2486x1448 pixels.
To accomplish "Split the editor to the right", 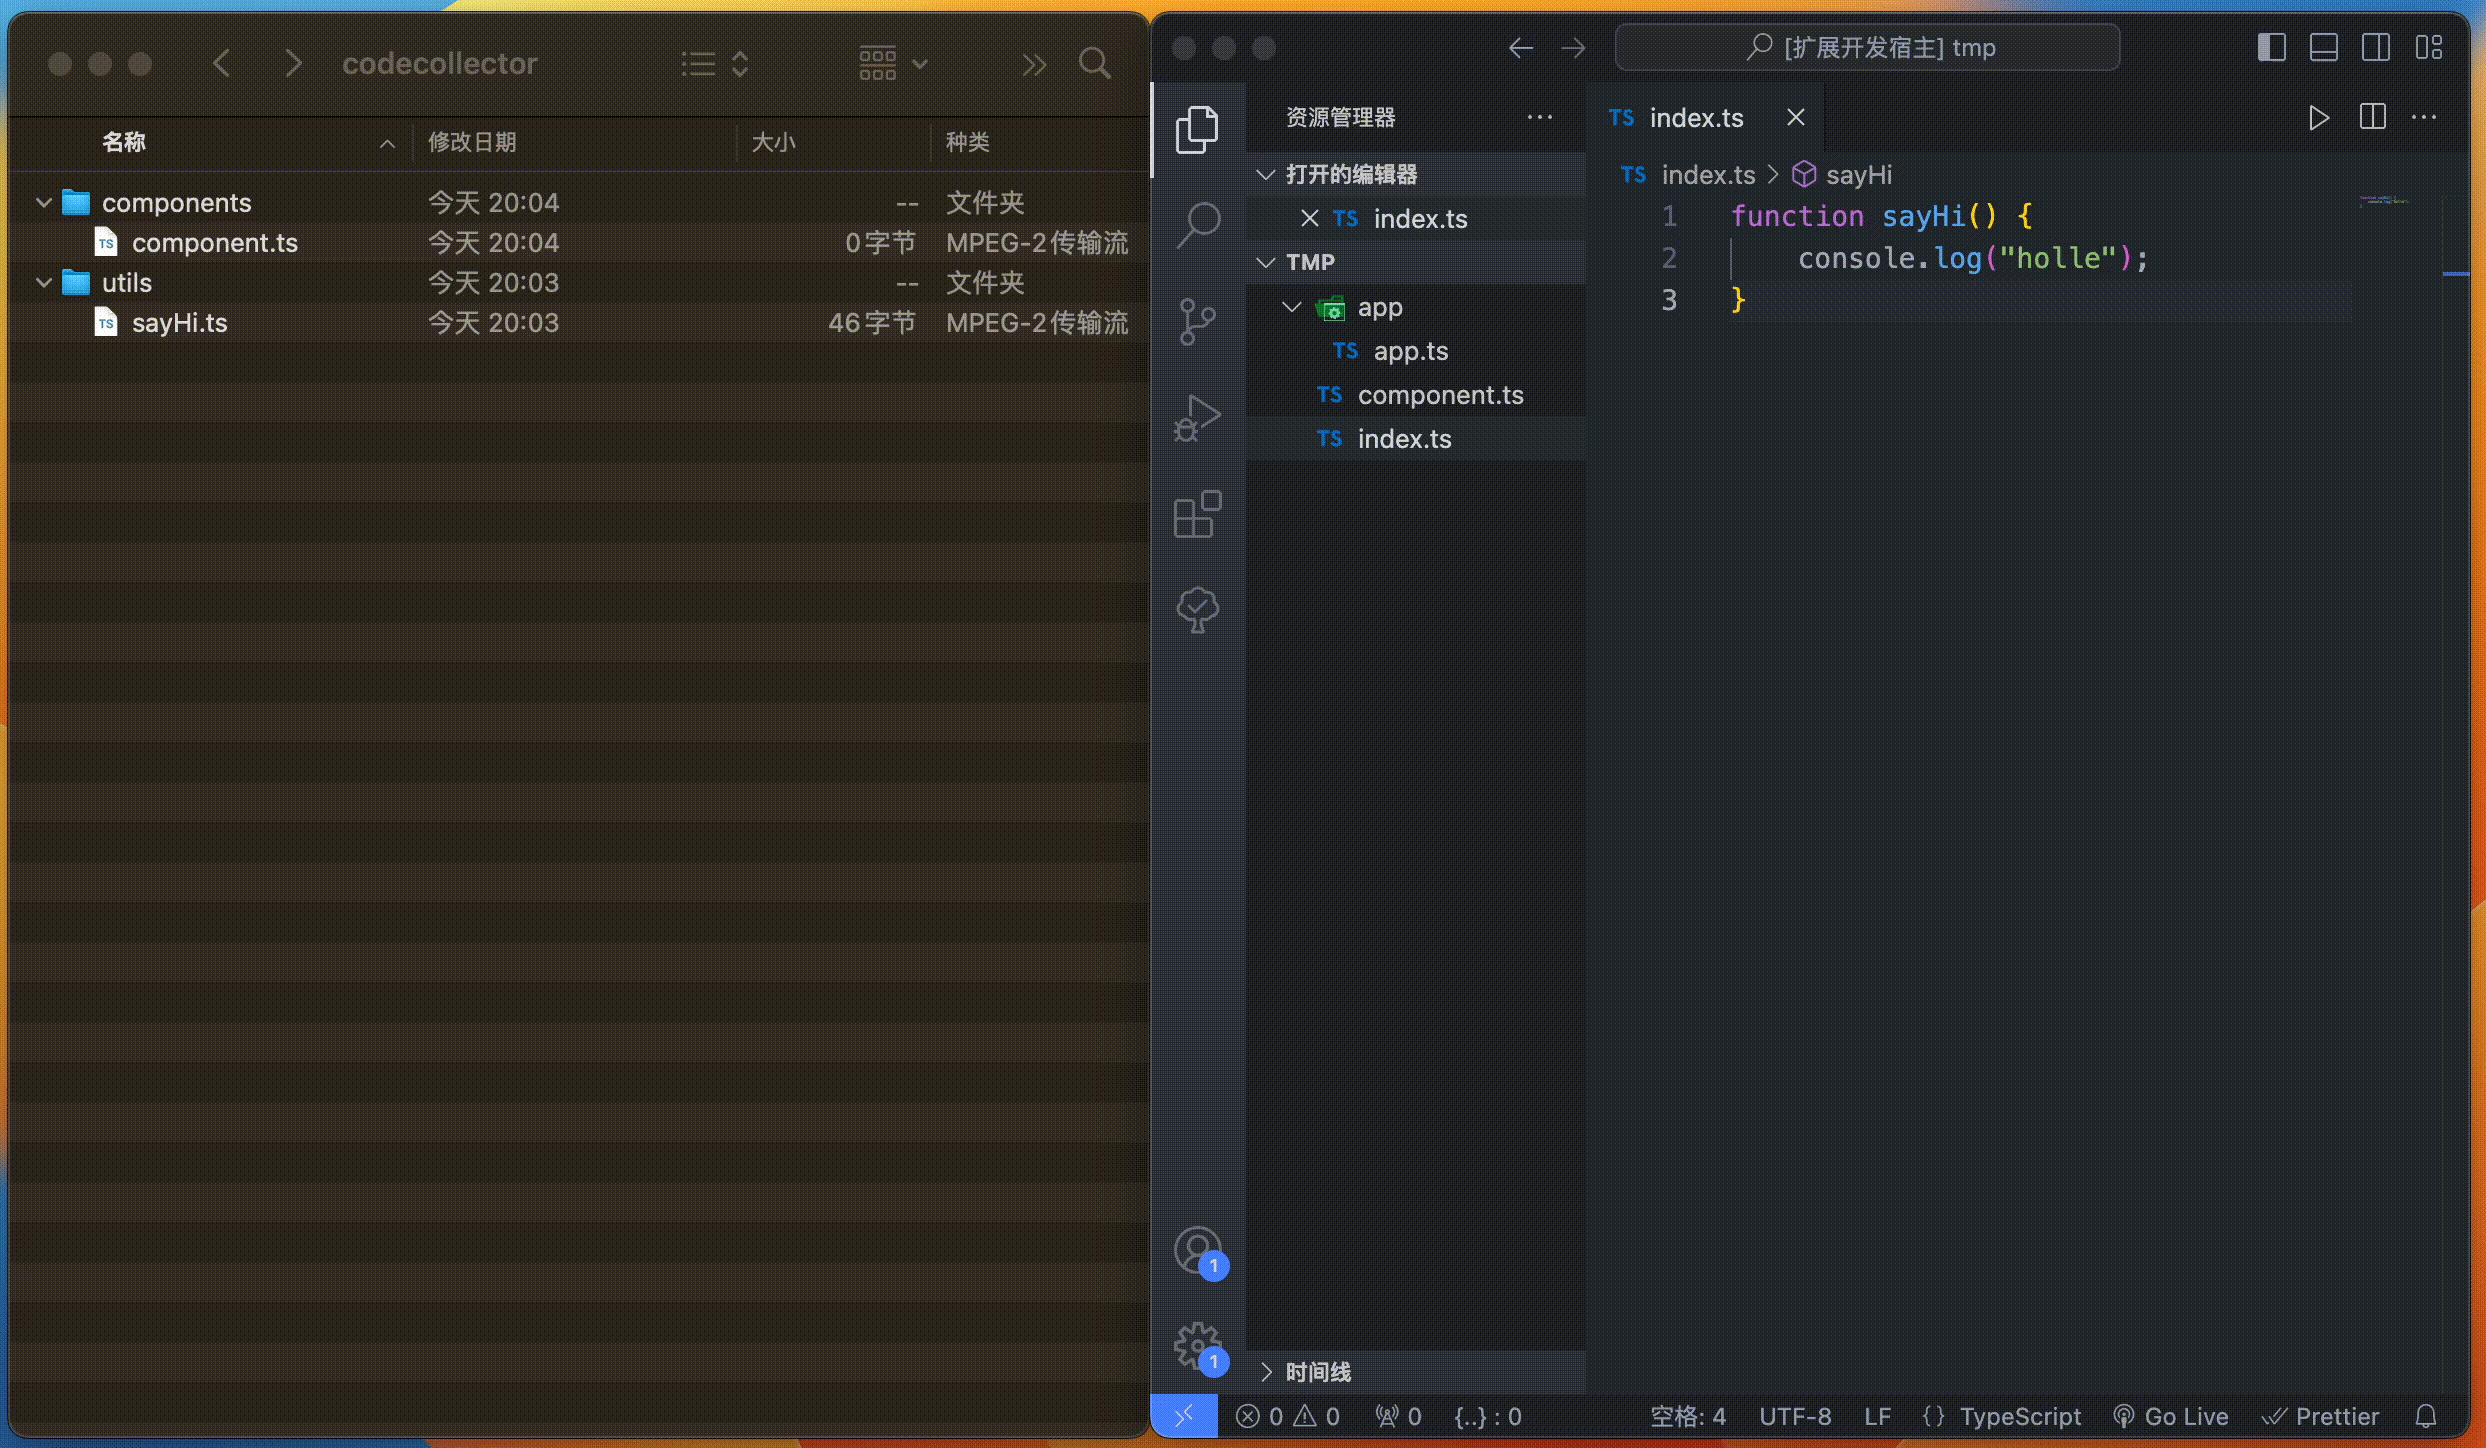I will point(2372,117).
